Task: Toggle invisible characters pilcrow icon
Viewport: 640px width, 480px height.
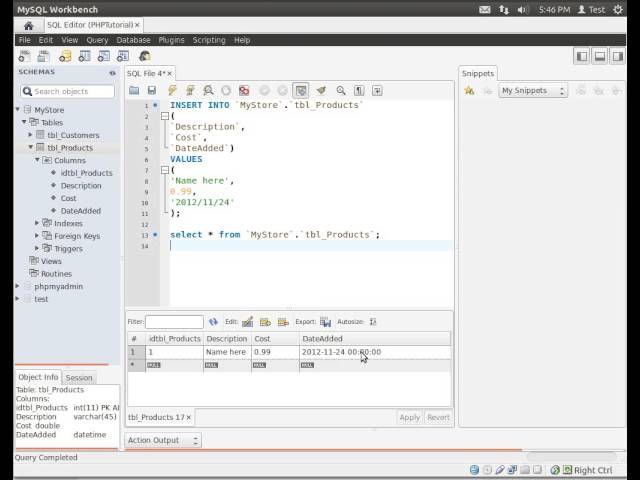Action: point(359,90)
